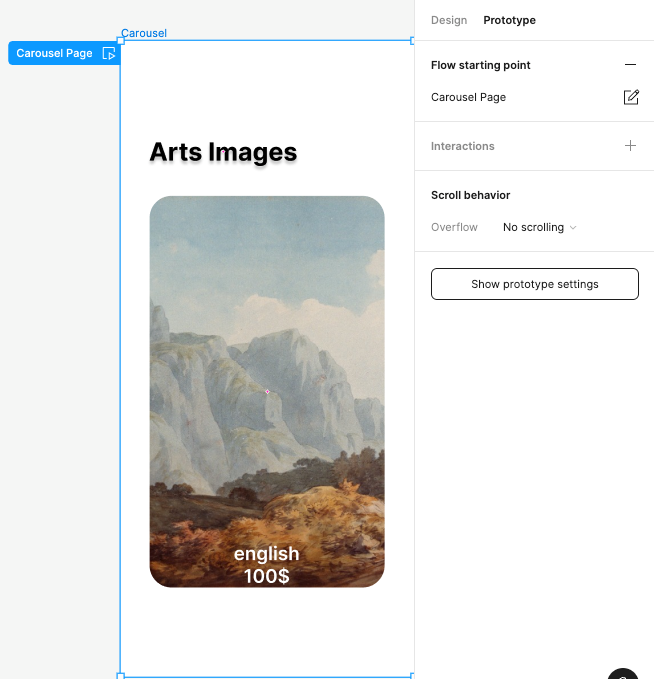Open the Overflow No scrolling dropdown
This screenshot has height=679, width=654.
coord(539,227)
